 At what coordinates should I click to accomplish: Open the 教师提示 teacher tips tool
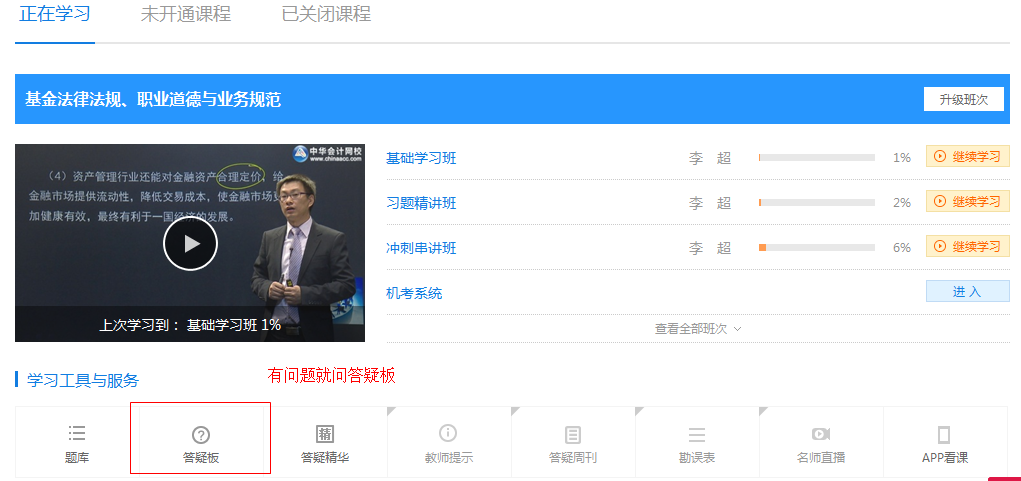[x=449, y=443]
